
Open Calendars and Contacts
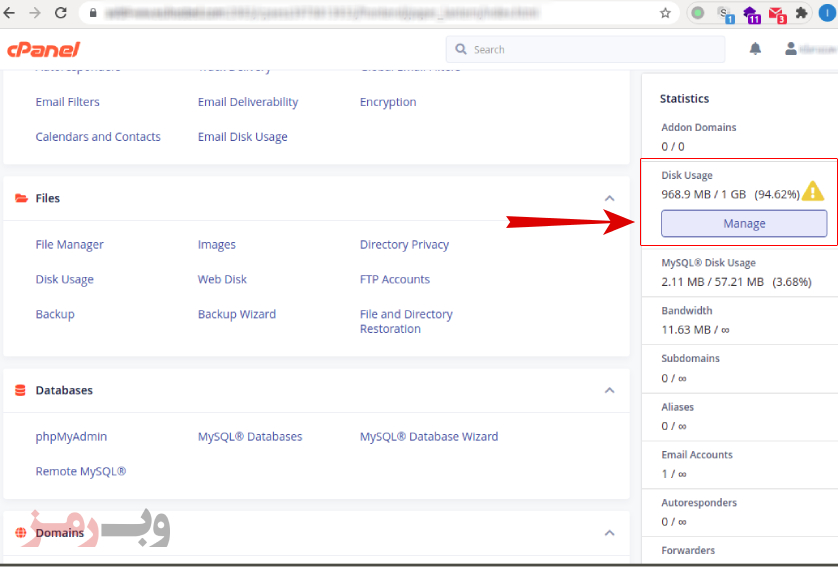[x=98, y=137]
